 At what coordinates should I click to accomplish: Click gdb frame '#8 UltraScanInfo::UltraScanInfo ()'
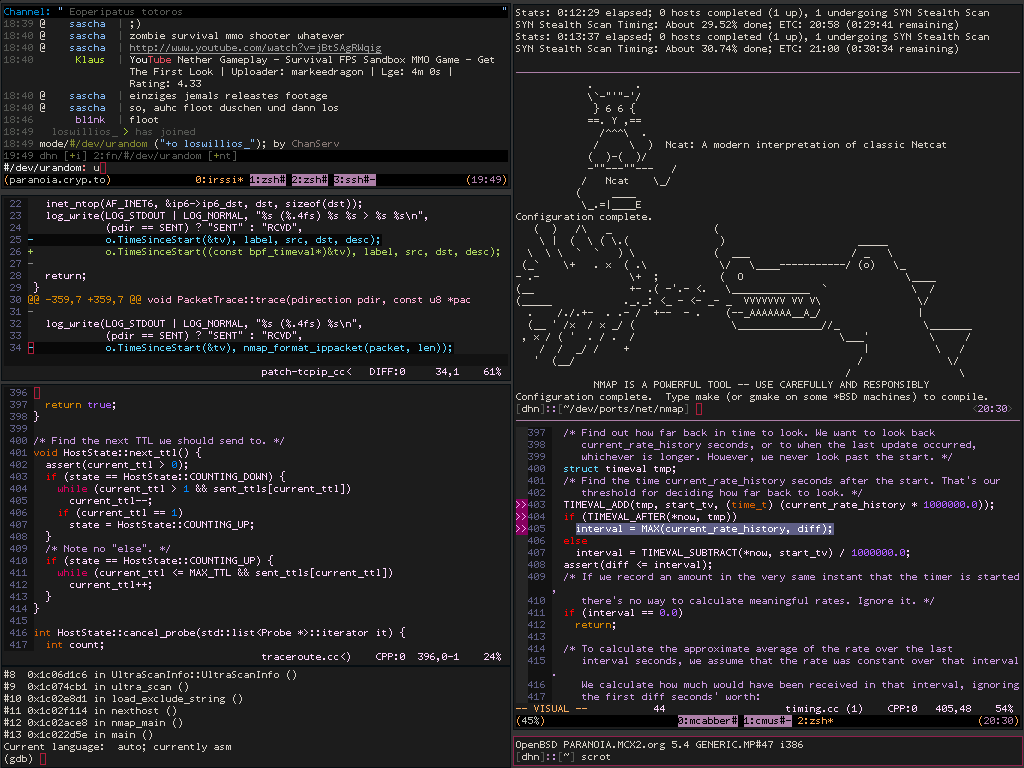150,675
